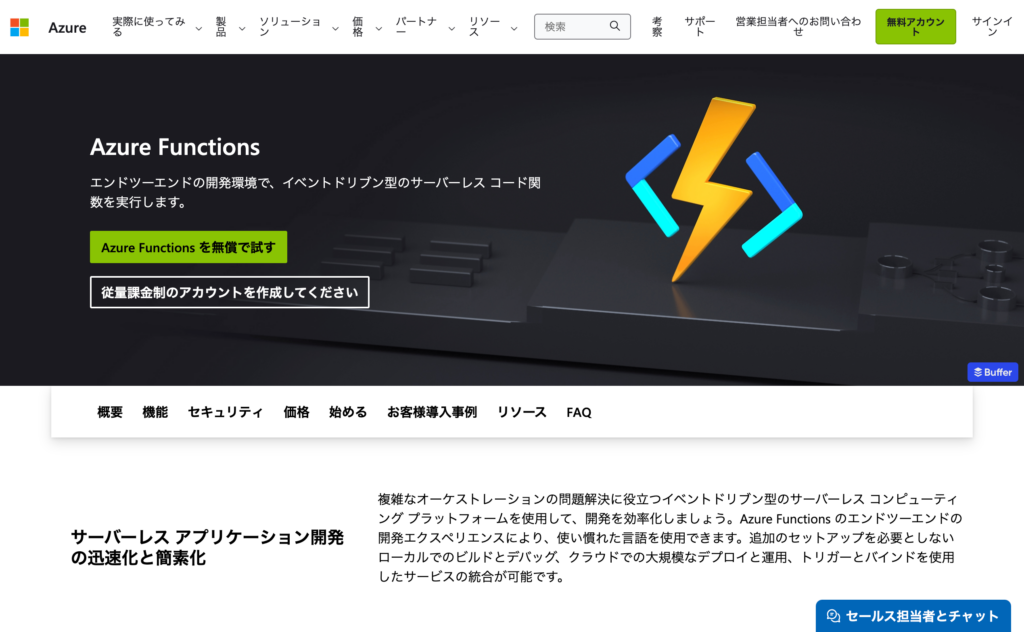Click in the 検索 search field

pyautogui.click(x=573, y=27)
